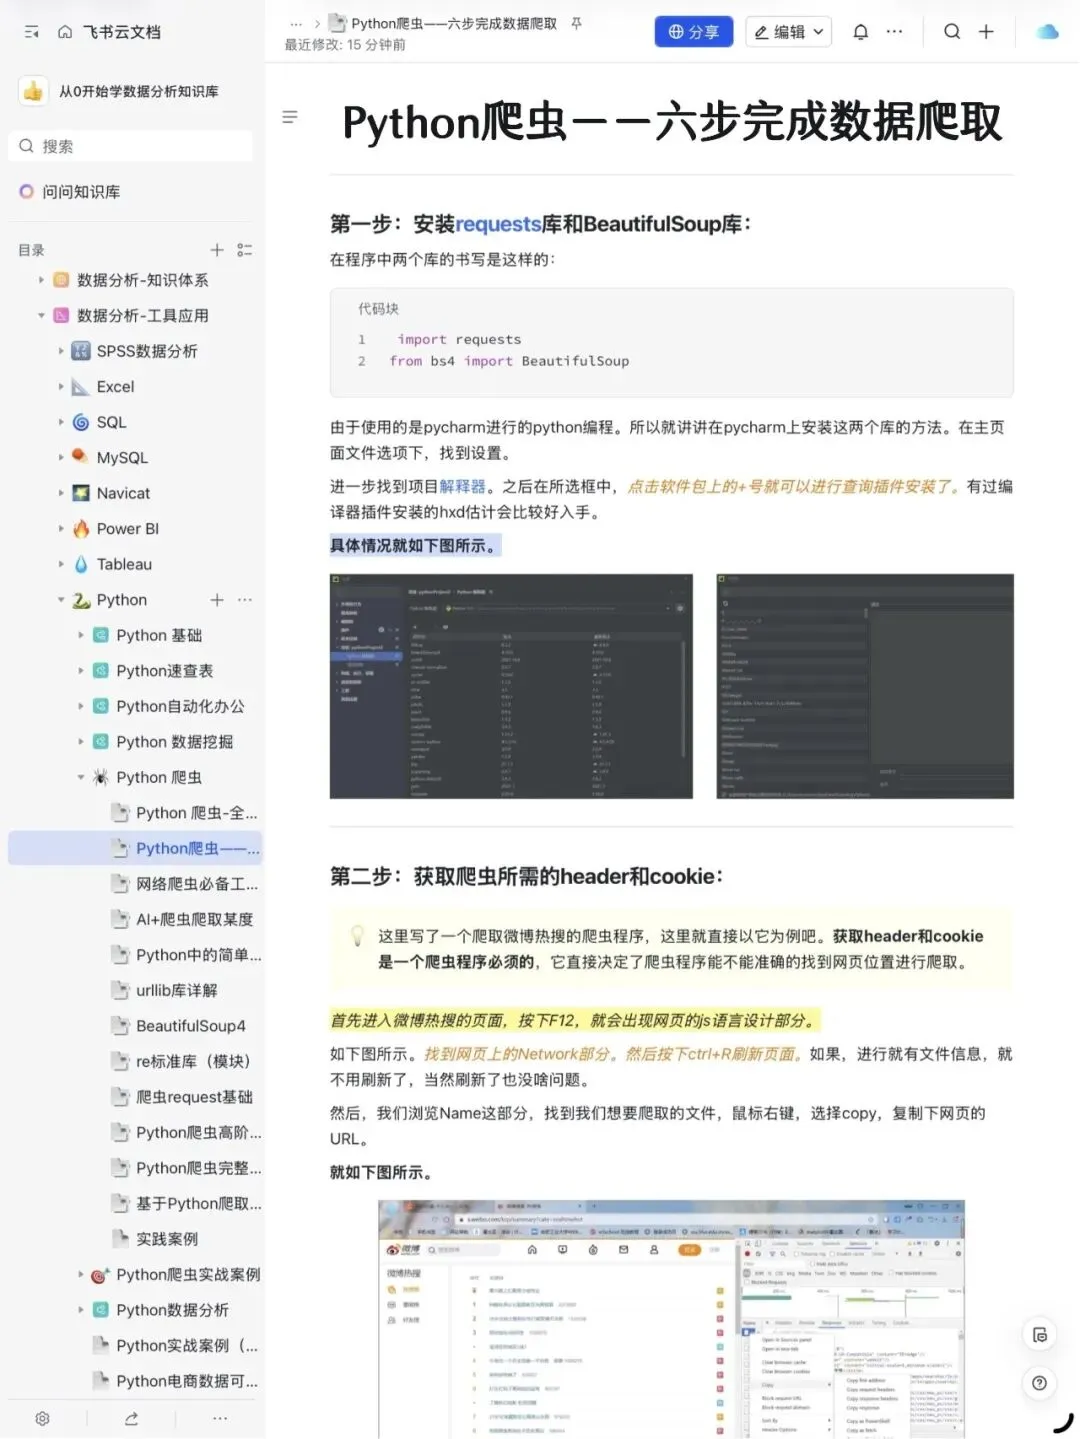Open the more options menu for the Python folder
1080x1439 pixels.
coord(245,600)
